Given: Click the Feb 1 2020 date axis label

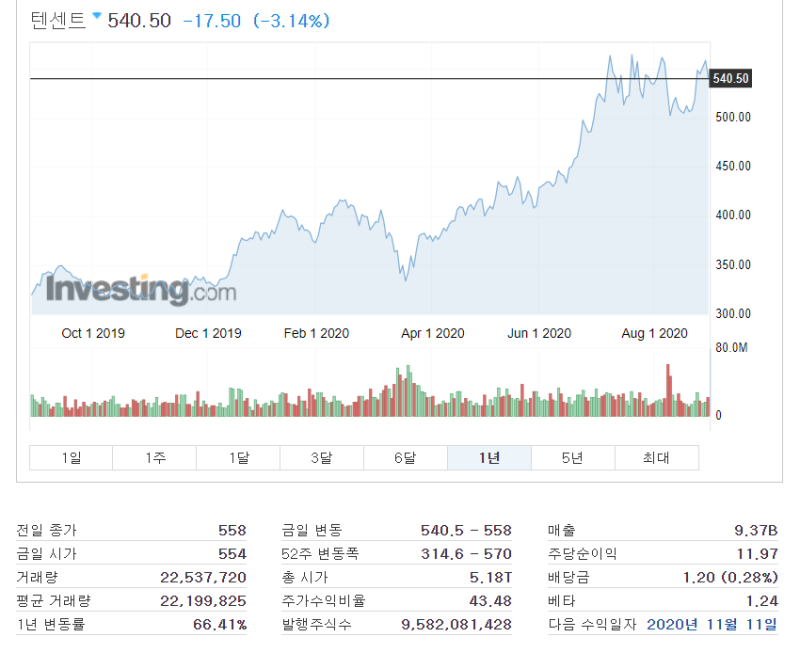Looking at the screenshot, I should point(316,333).
